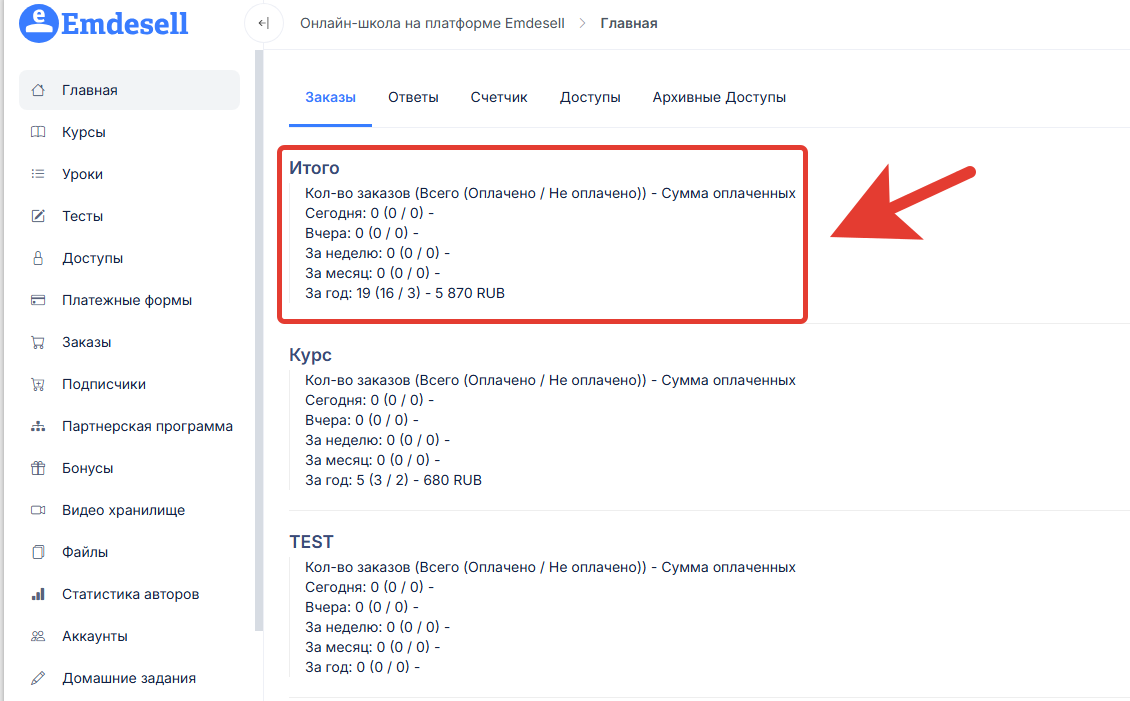Click the house icon next to Главная
Image resolution: width=1130 pixels, height=701 pixels.
pos(39,90)
